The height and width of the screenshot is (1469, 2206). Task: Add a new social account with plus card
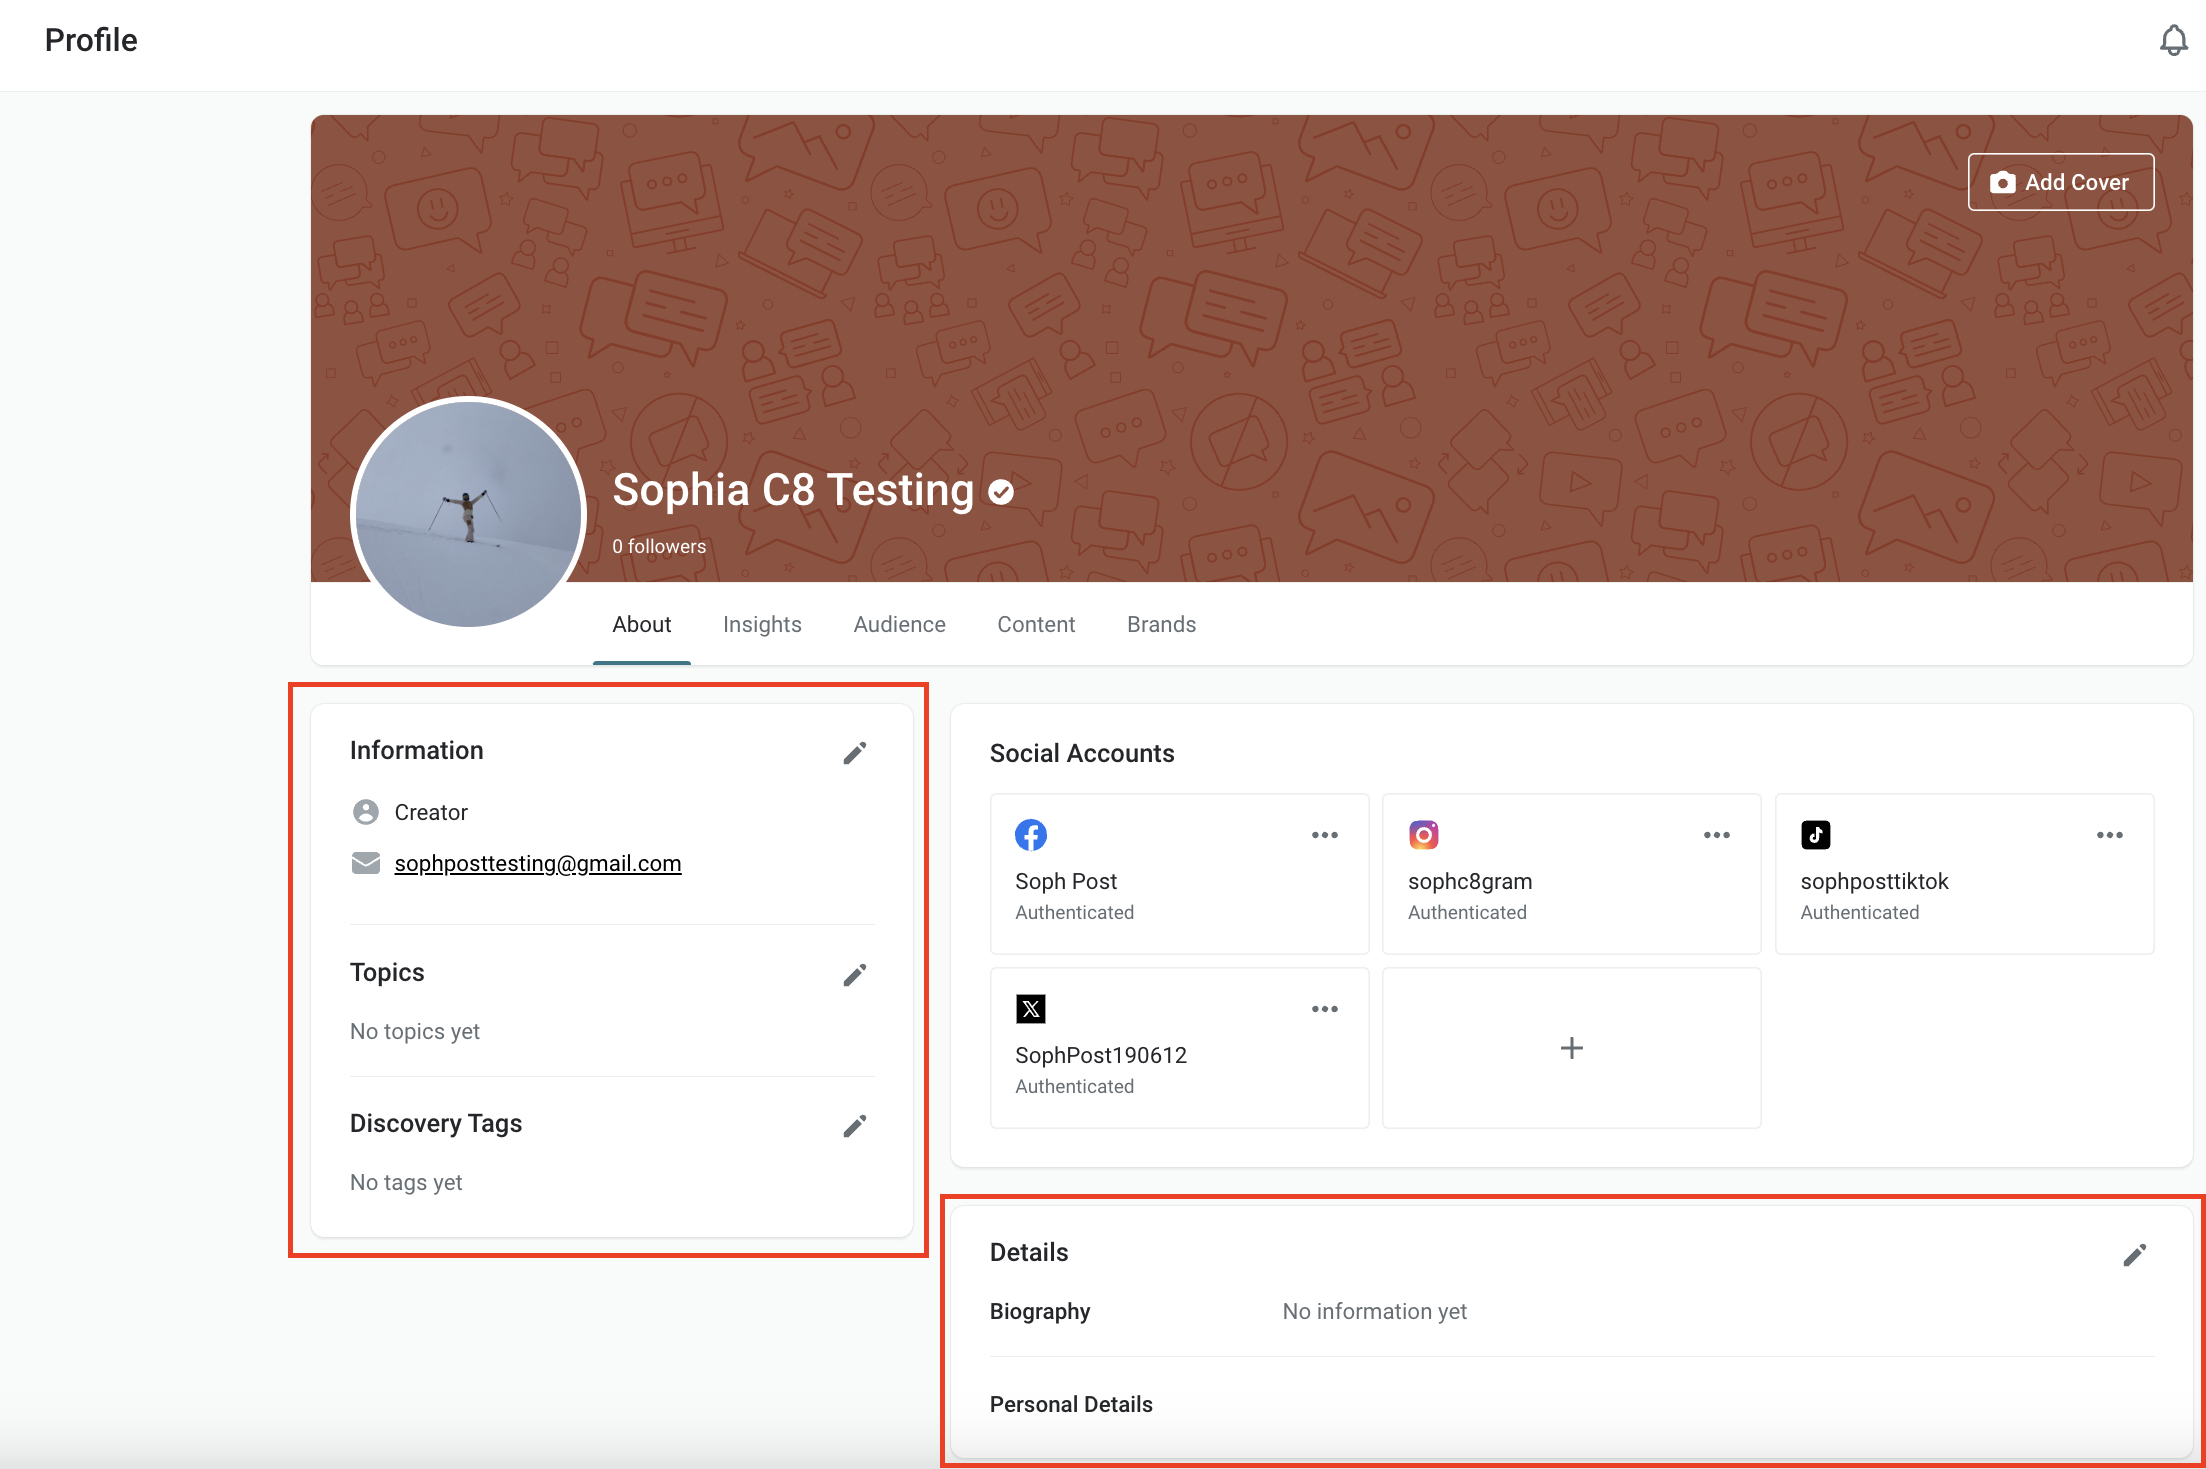click(1572, 1048)
